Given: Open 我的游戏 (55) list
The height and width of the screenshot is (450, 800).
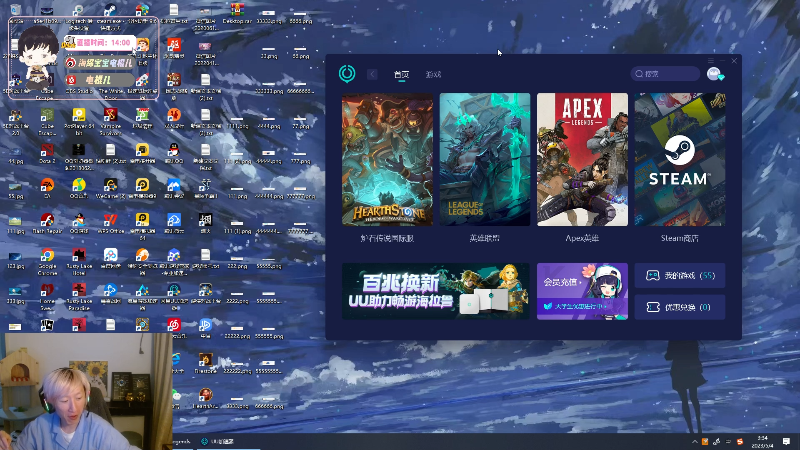Looking at the screenshot, I should coord(680,276).
